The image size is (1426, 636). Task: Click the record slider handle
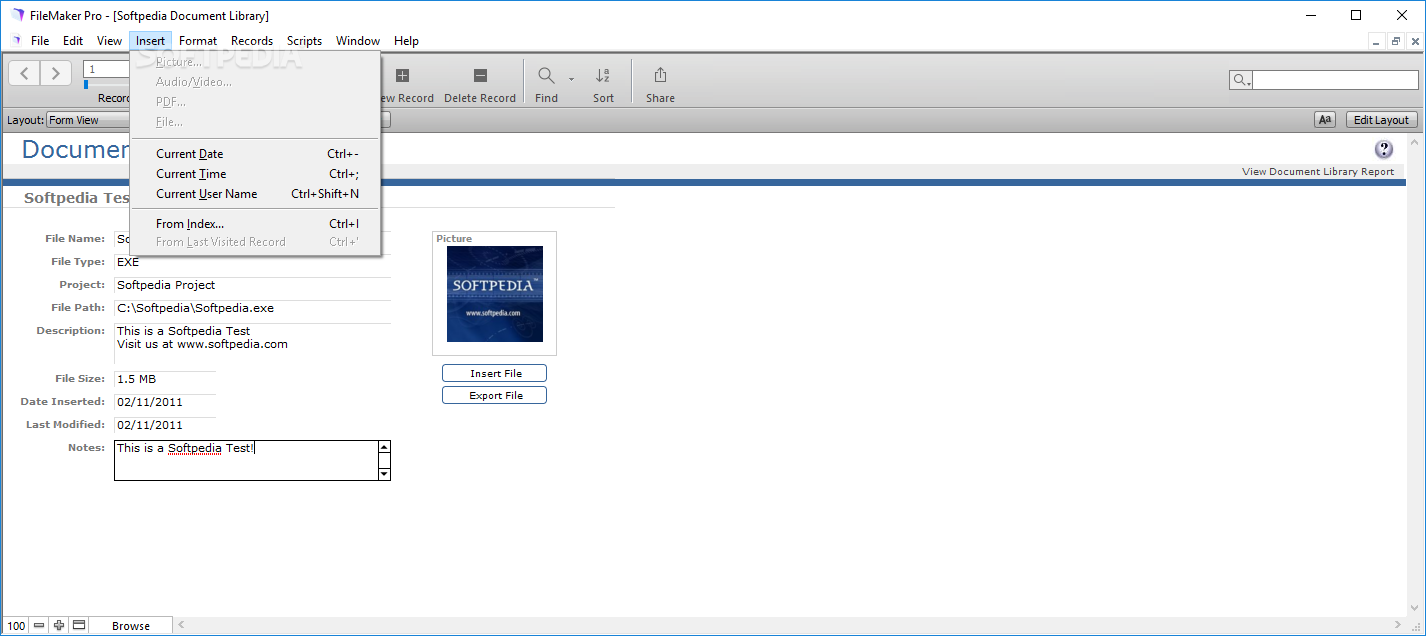(x=86, y=85)
